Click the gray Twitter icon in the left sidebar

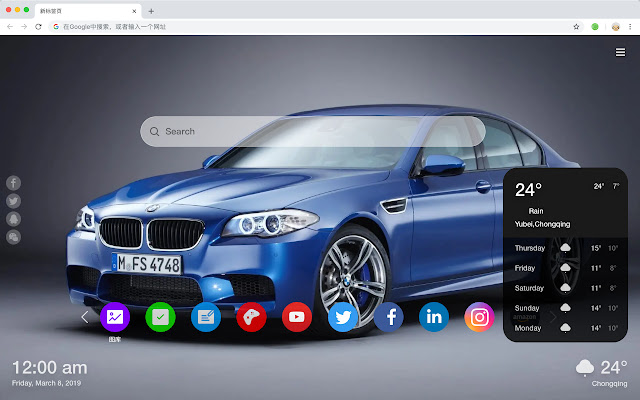click(13, 201)
